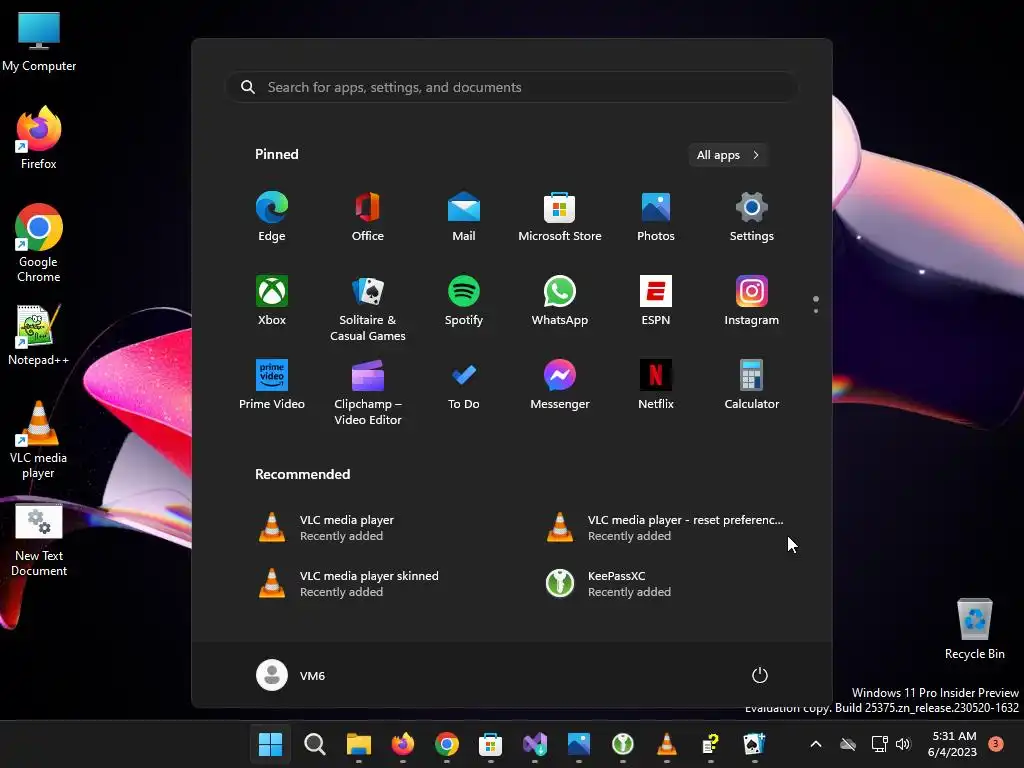Image resolution: width=1024 pixels, height=768 pixels.
Task: Select Firefox desktop shortcut
Action: tap(39, 138)
